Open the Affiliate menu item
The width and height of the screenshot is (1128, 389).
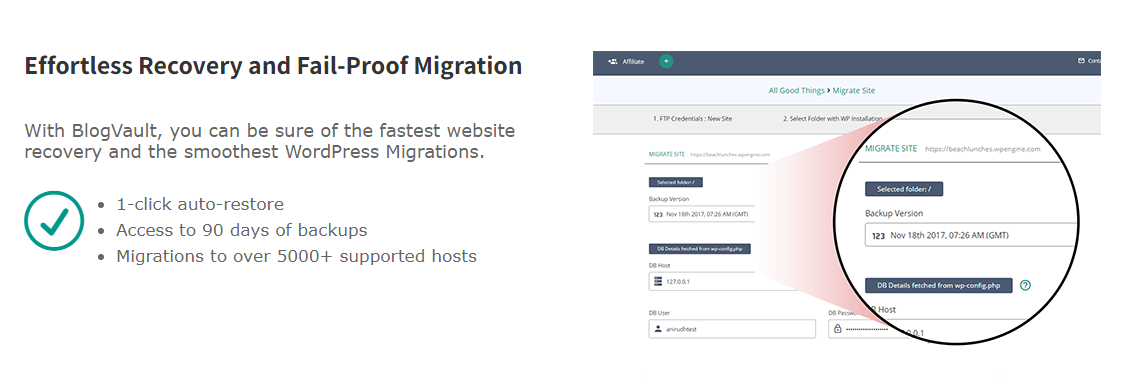click(x=633, y=62)
